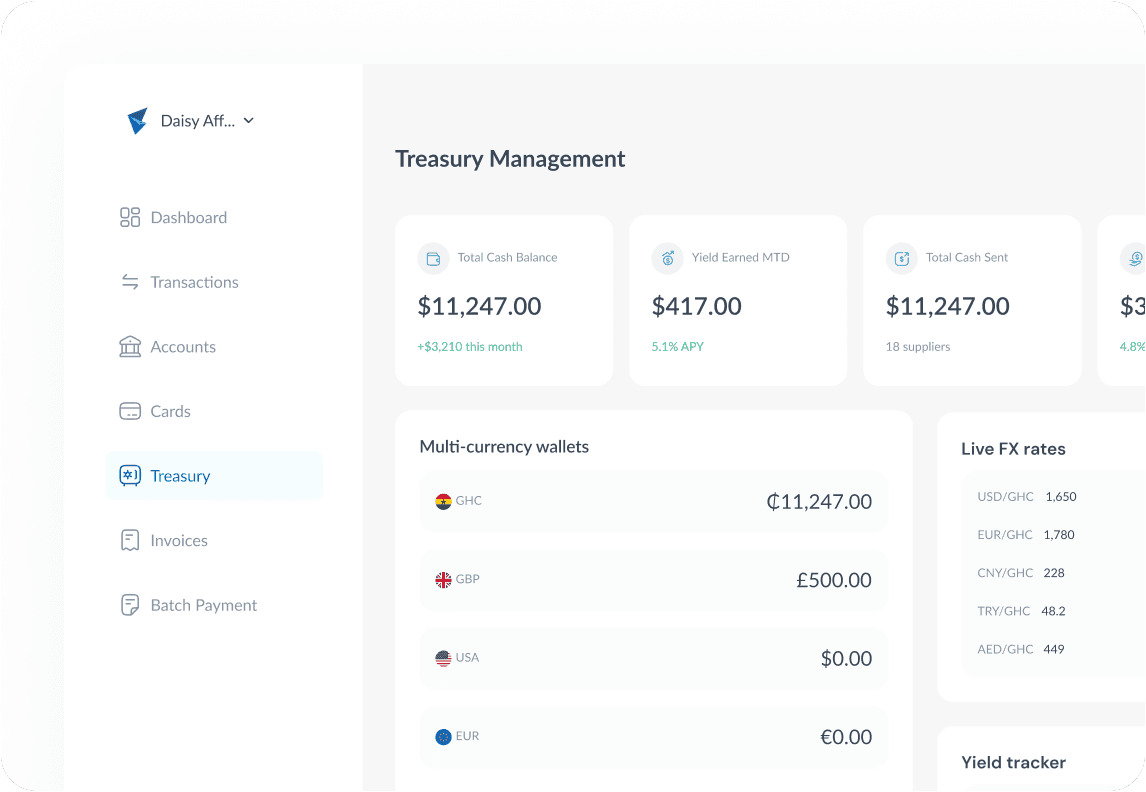Image resolution: width=1146 pixels, height=792 pixels.
Task: Click the $0.00 USA balance
Action: 846,658
